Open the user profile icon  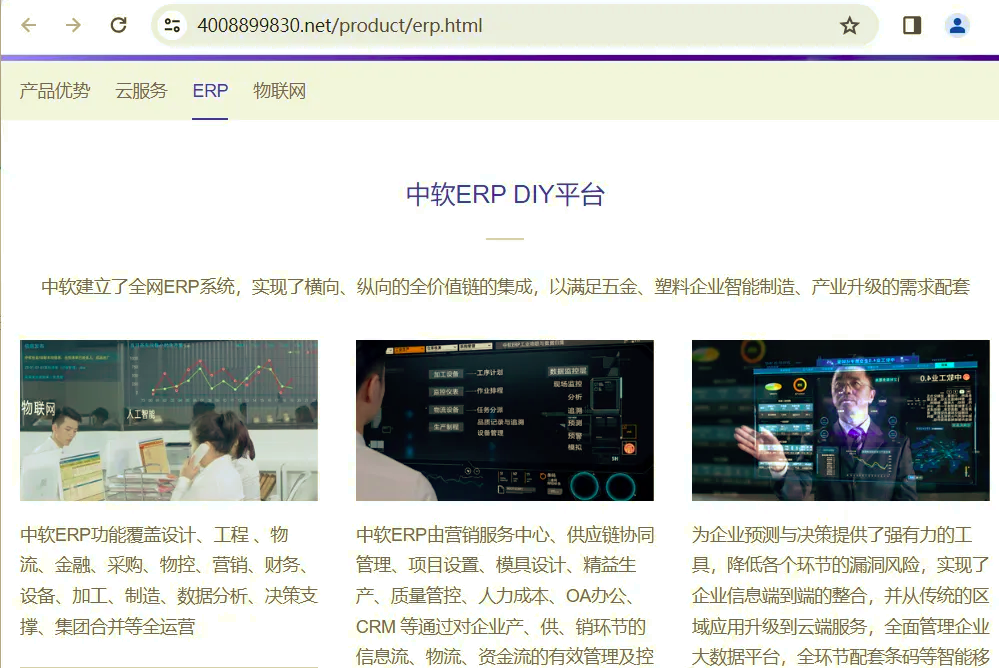tap(957, 25)
